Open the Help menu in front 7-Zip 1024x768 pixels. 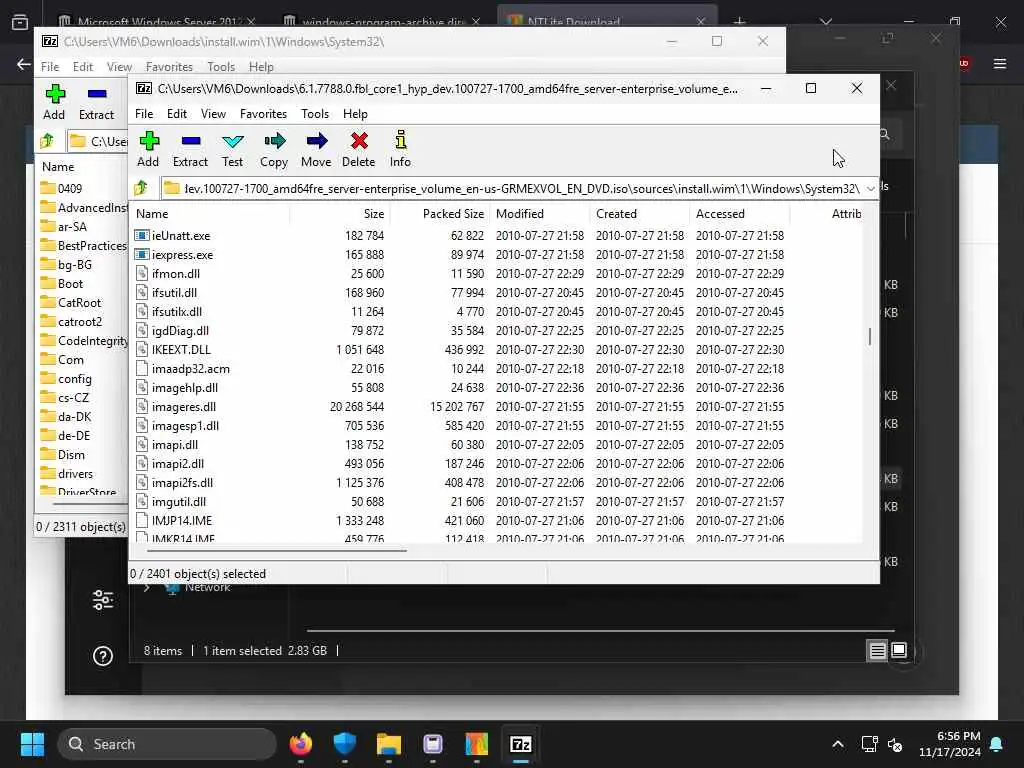point(355,114)
